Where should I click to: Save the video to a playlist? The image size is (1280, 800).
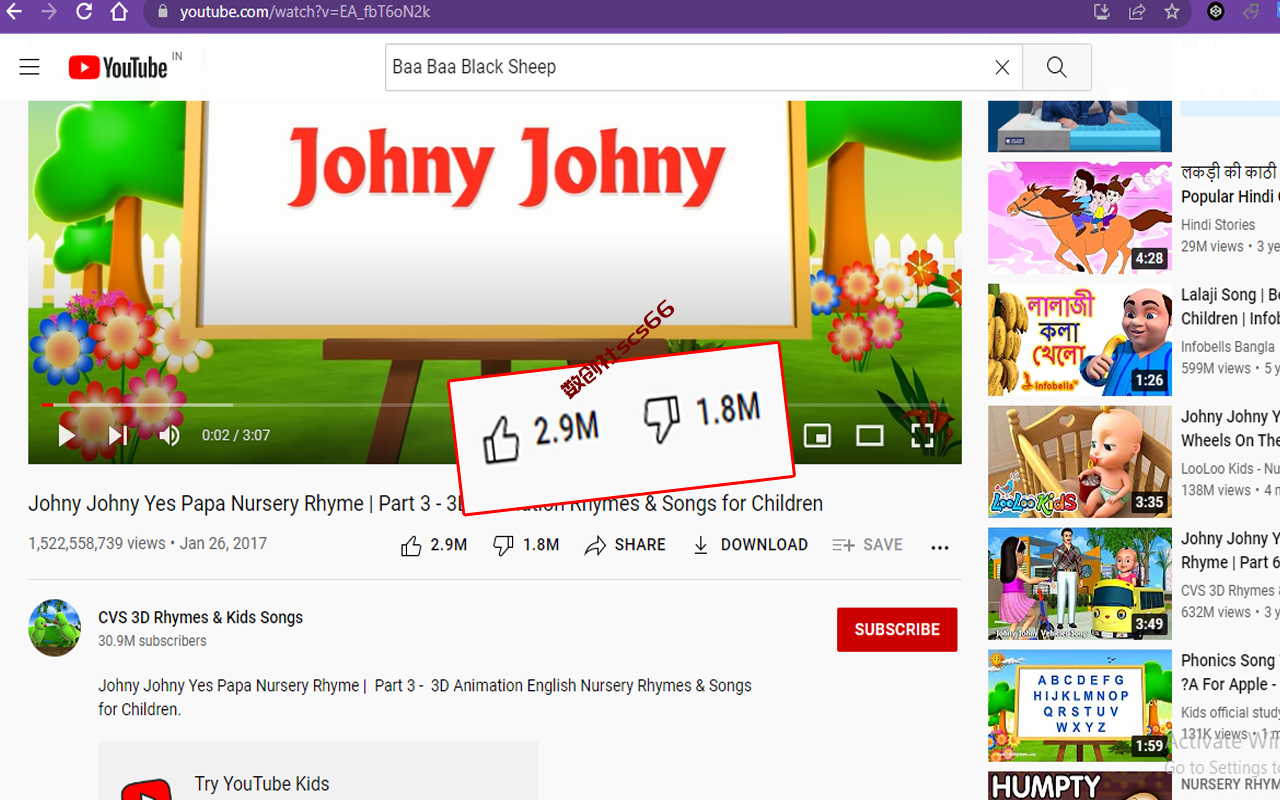[x=867, y=545]
